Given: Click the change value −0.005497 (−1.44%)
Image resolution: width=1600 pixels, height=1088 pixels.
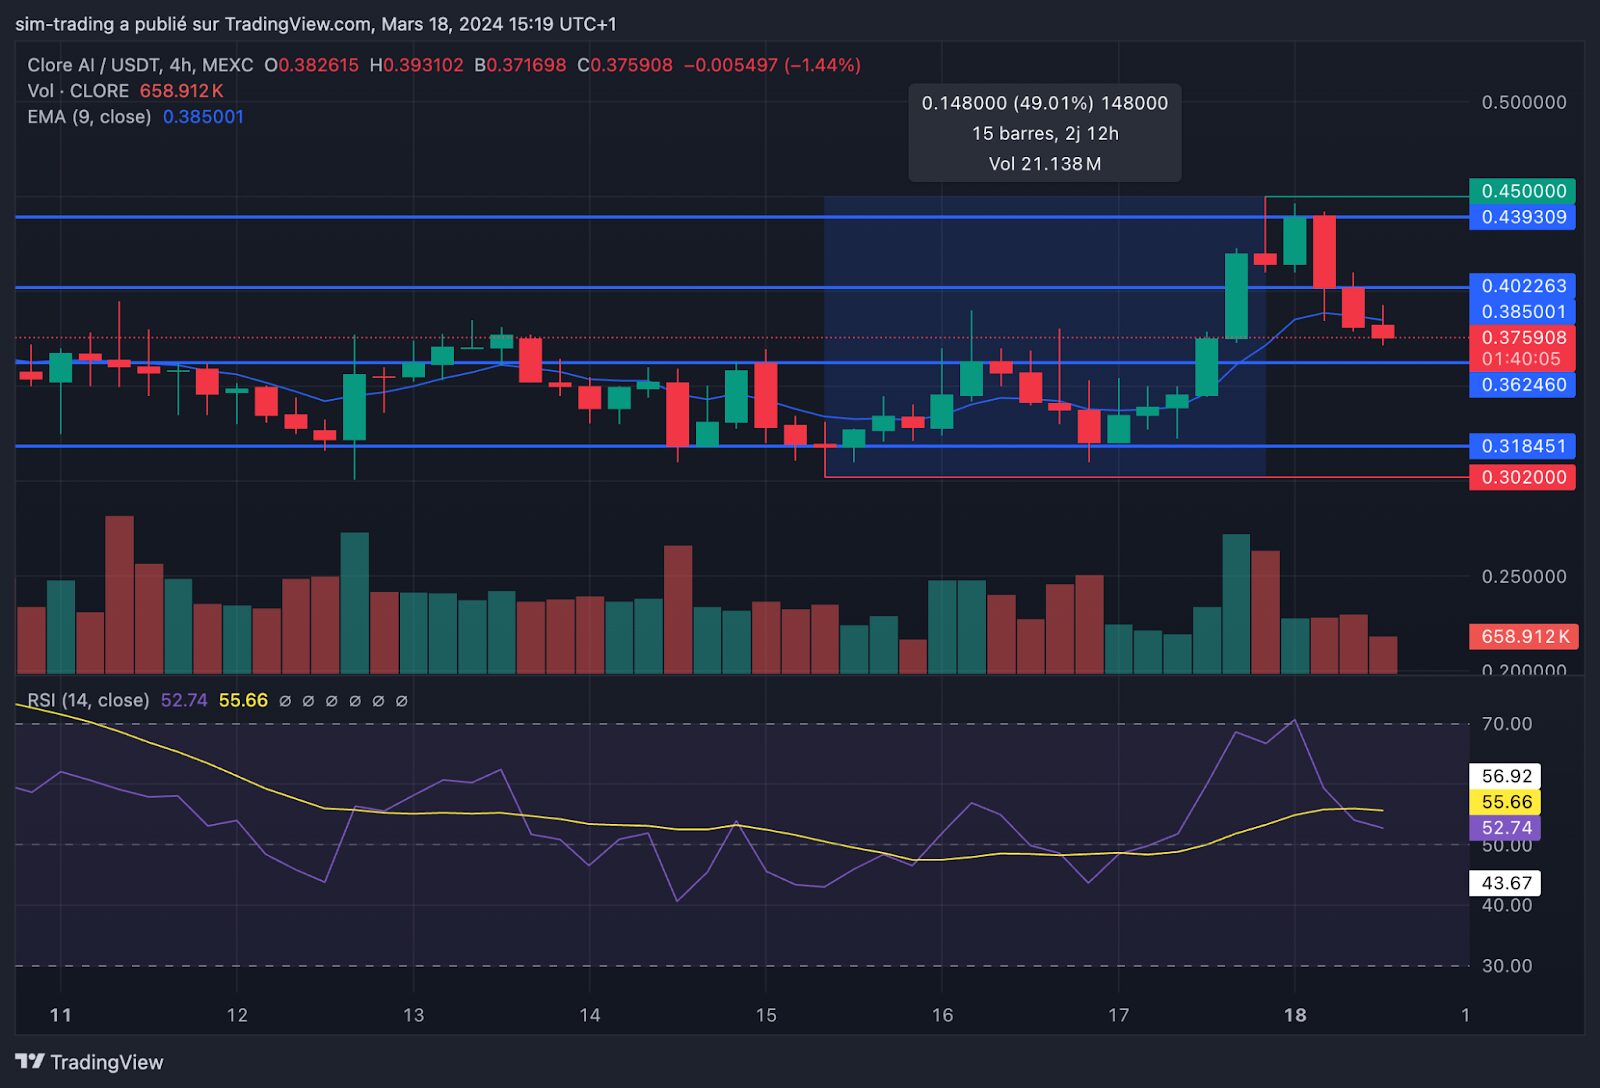Looking at the screenshot, I should click(772, 65).
